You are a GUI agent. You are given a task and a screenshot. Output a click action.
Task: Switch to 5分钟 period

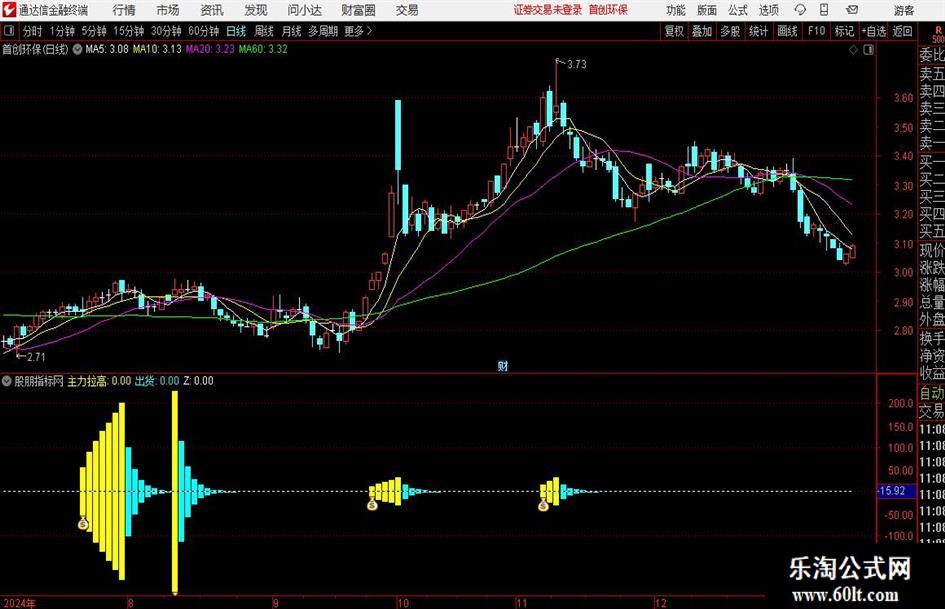pyautogui.click(x=93, y=31)
